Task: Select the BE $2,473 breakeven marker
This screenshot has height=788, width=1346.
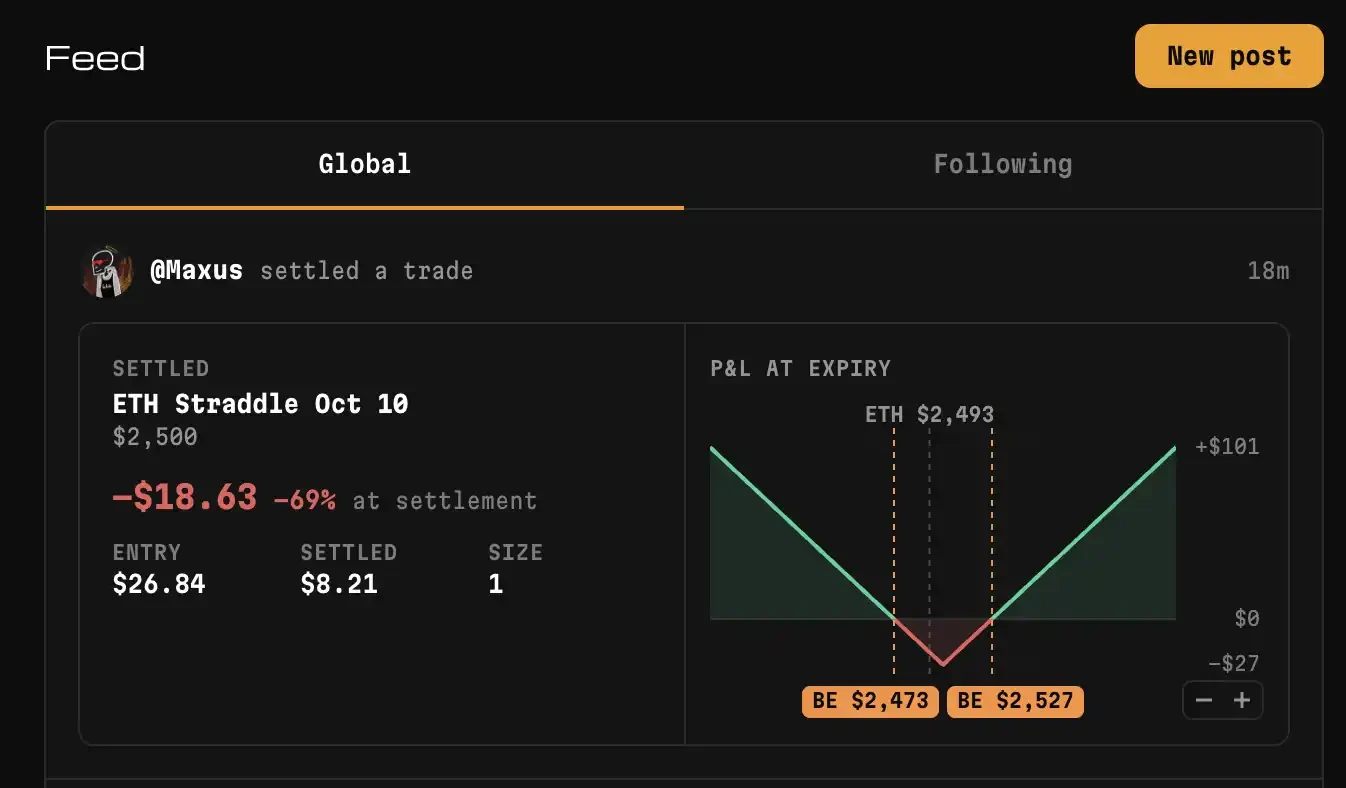Action: 870,701
